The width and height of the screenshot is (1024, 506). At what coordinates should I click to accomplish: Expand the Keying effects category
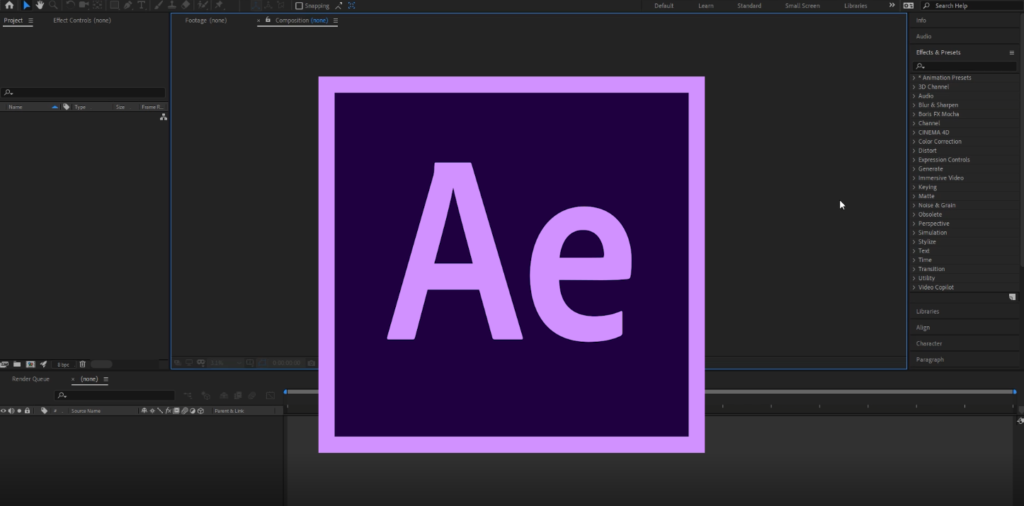pyautogui.click(x=914, y=187)
